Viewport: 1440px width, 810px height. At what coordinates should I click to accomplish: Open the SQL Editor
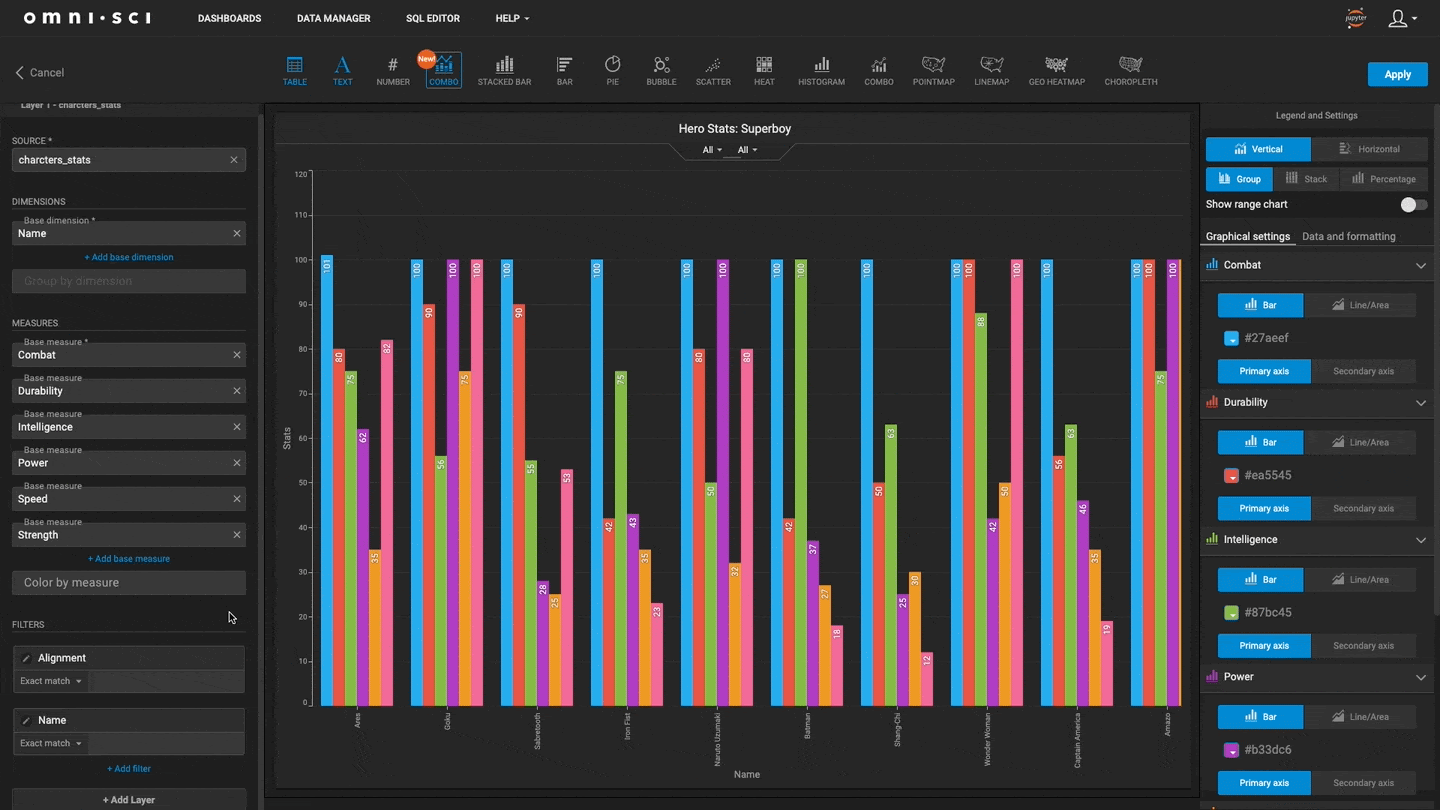[433, 18]
